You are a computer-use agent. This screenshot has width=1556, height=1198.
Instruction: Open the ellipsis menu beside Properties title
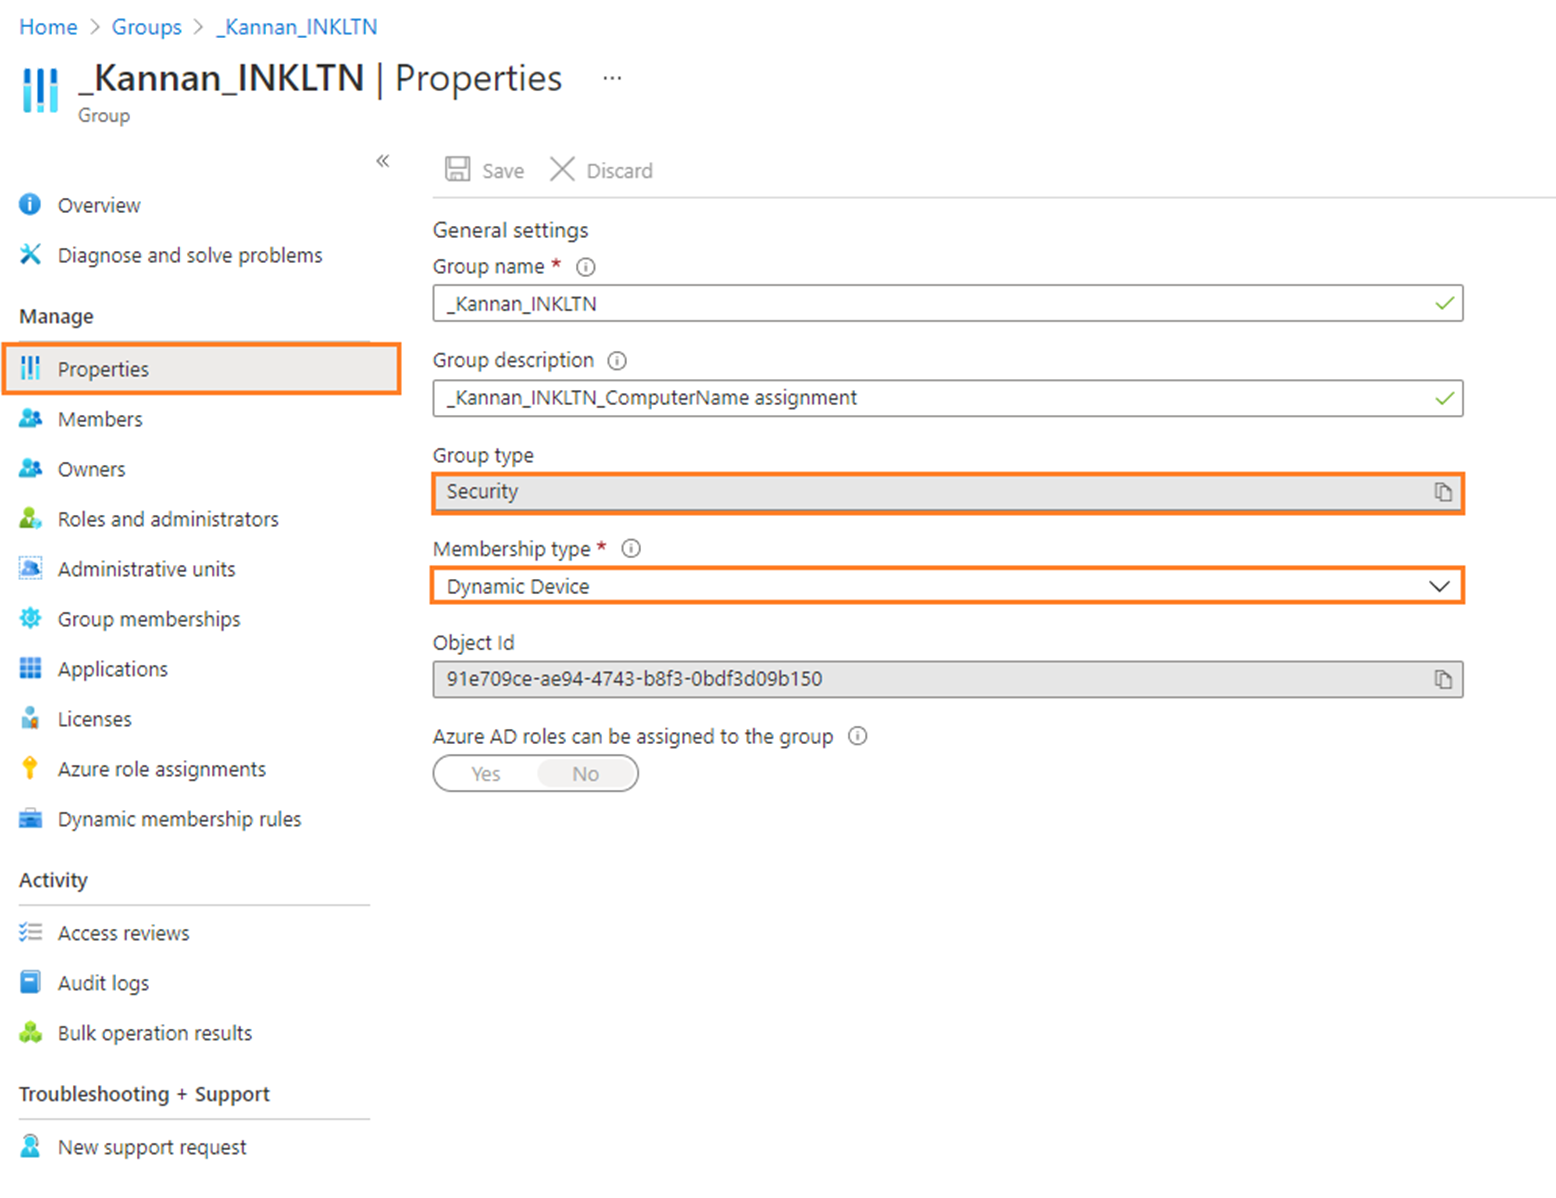tap(611, 78)
